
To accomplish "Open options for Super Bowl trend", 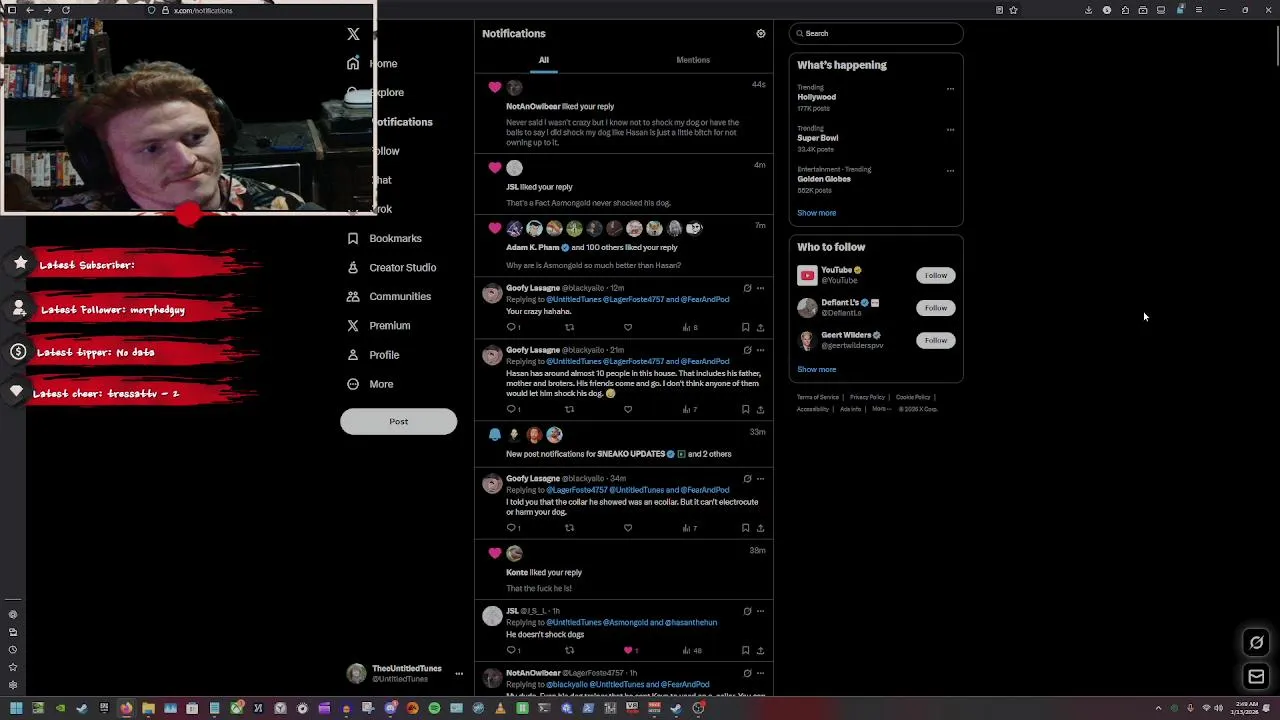I will 950,129.
